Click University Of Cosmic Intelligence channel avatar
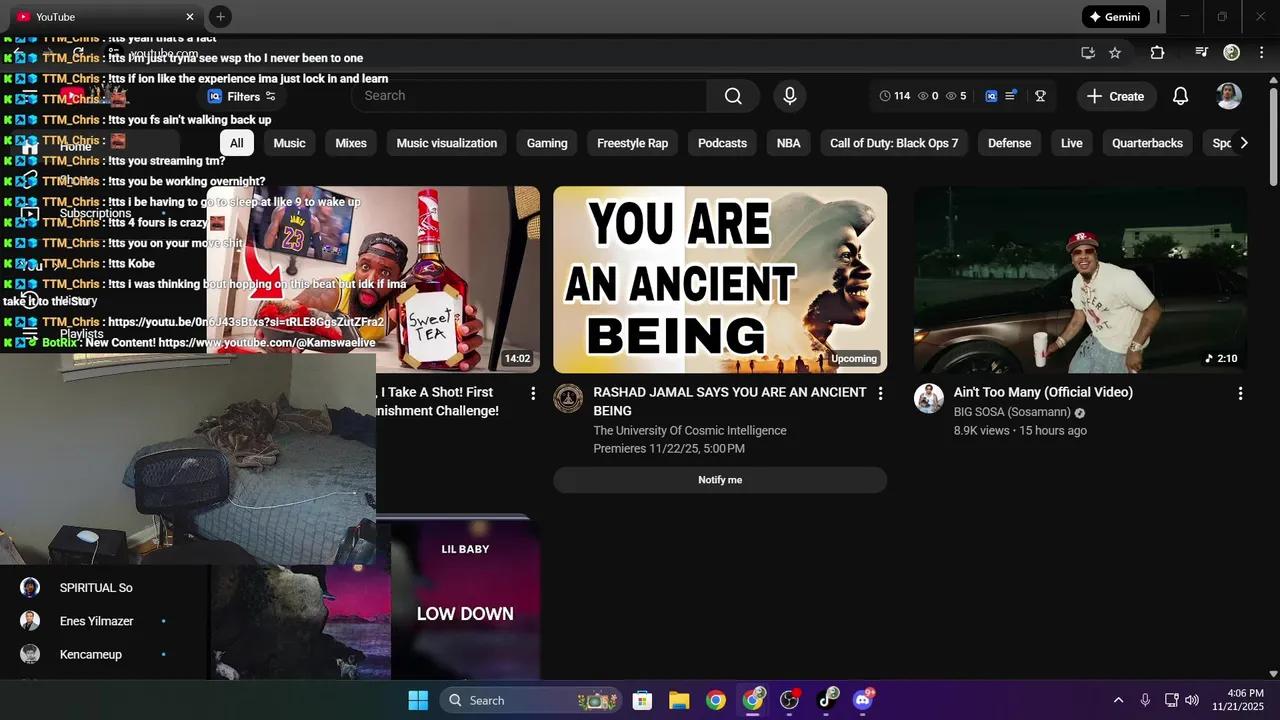Screen dimensions: 1280x720 [568, 398]
